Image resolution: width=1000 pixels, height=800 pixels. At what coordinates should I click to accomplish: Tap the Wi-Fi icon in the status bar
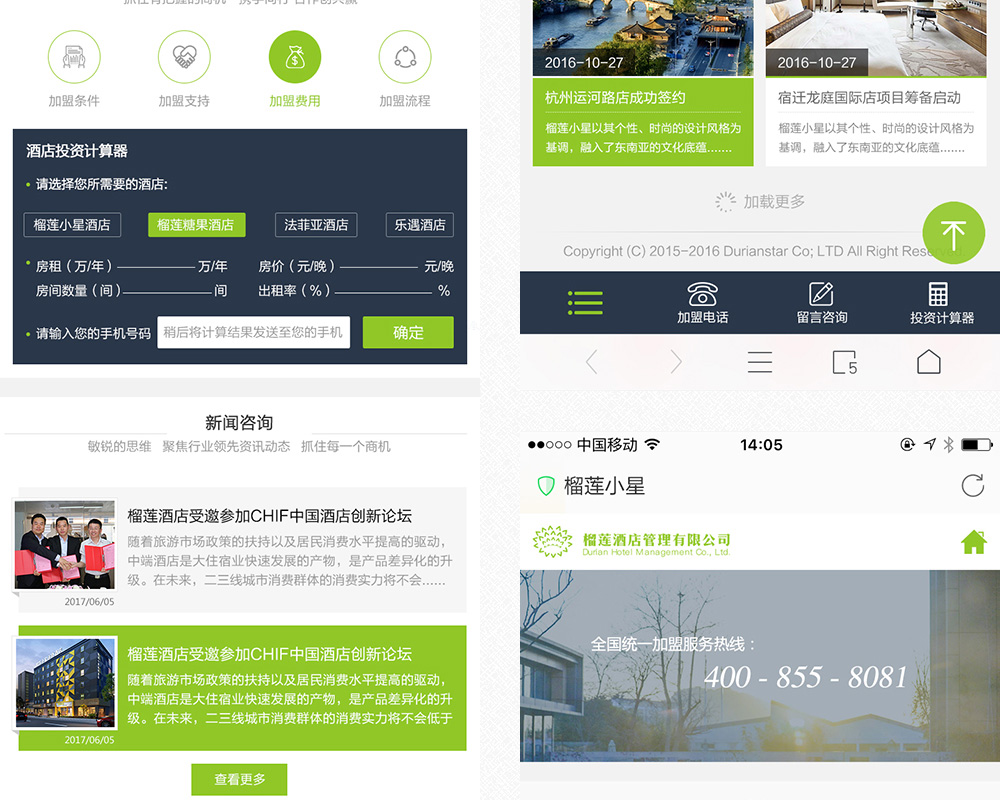652,444
